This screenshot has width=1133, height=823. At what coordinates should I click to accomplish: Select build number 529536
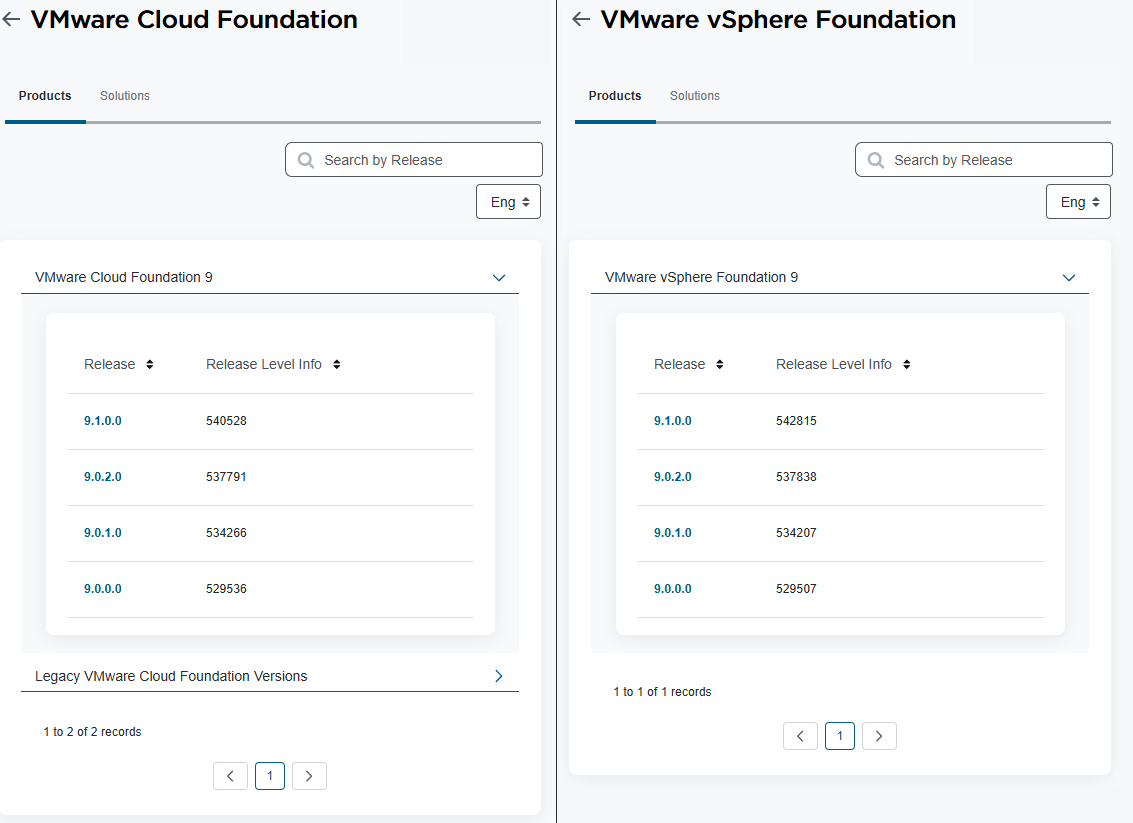click(226, 589)
